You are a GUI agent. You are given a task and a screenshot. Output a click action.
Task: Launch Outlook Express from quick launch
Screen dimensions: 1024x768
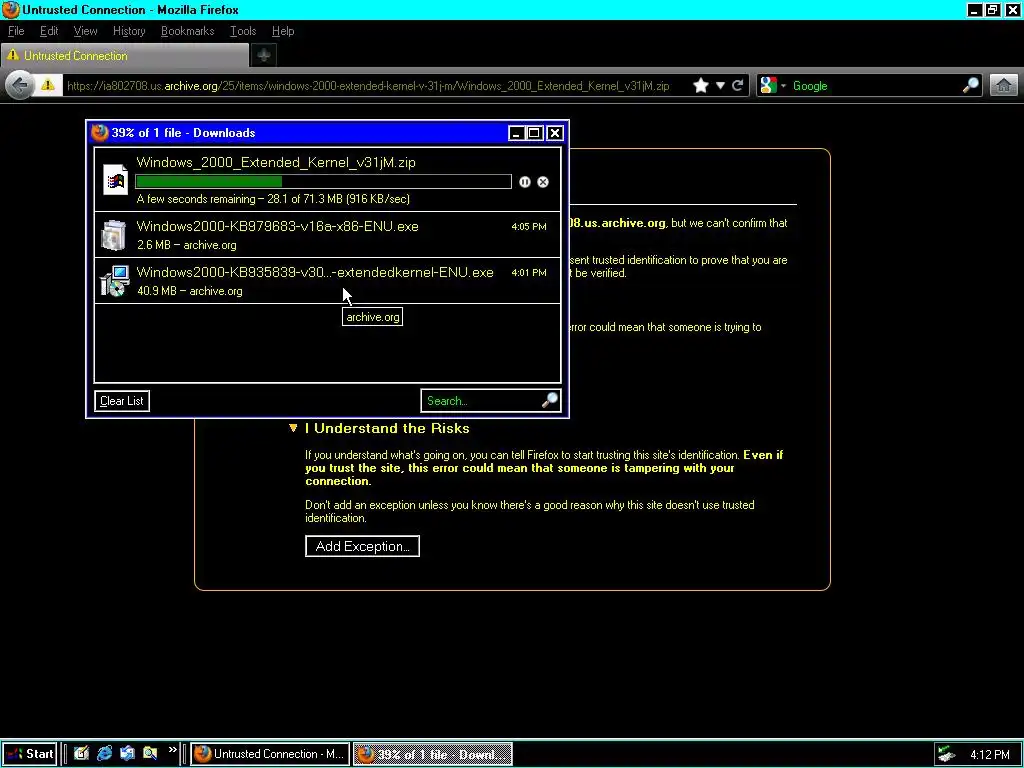(x=127, y=754)
